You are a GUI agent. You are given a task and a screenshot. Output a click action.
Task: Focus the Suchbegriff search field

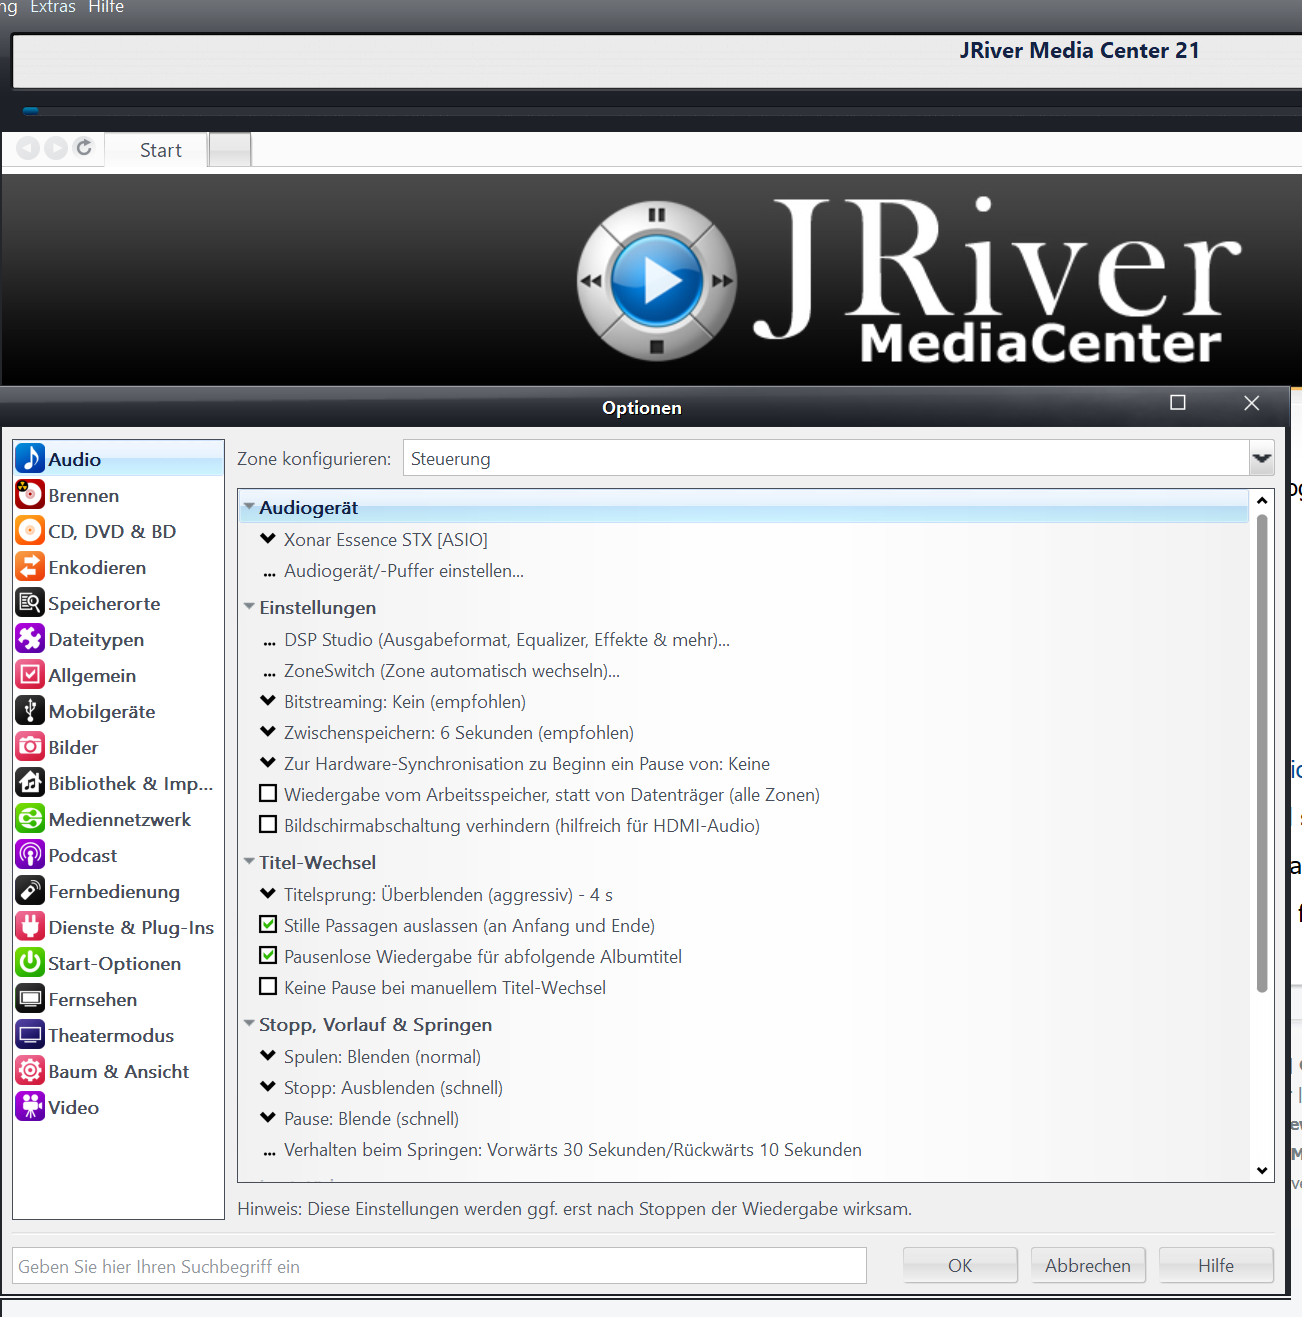[x=439, y=1265]
